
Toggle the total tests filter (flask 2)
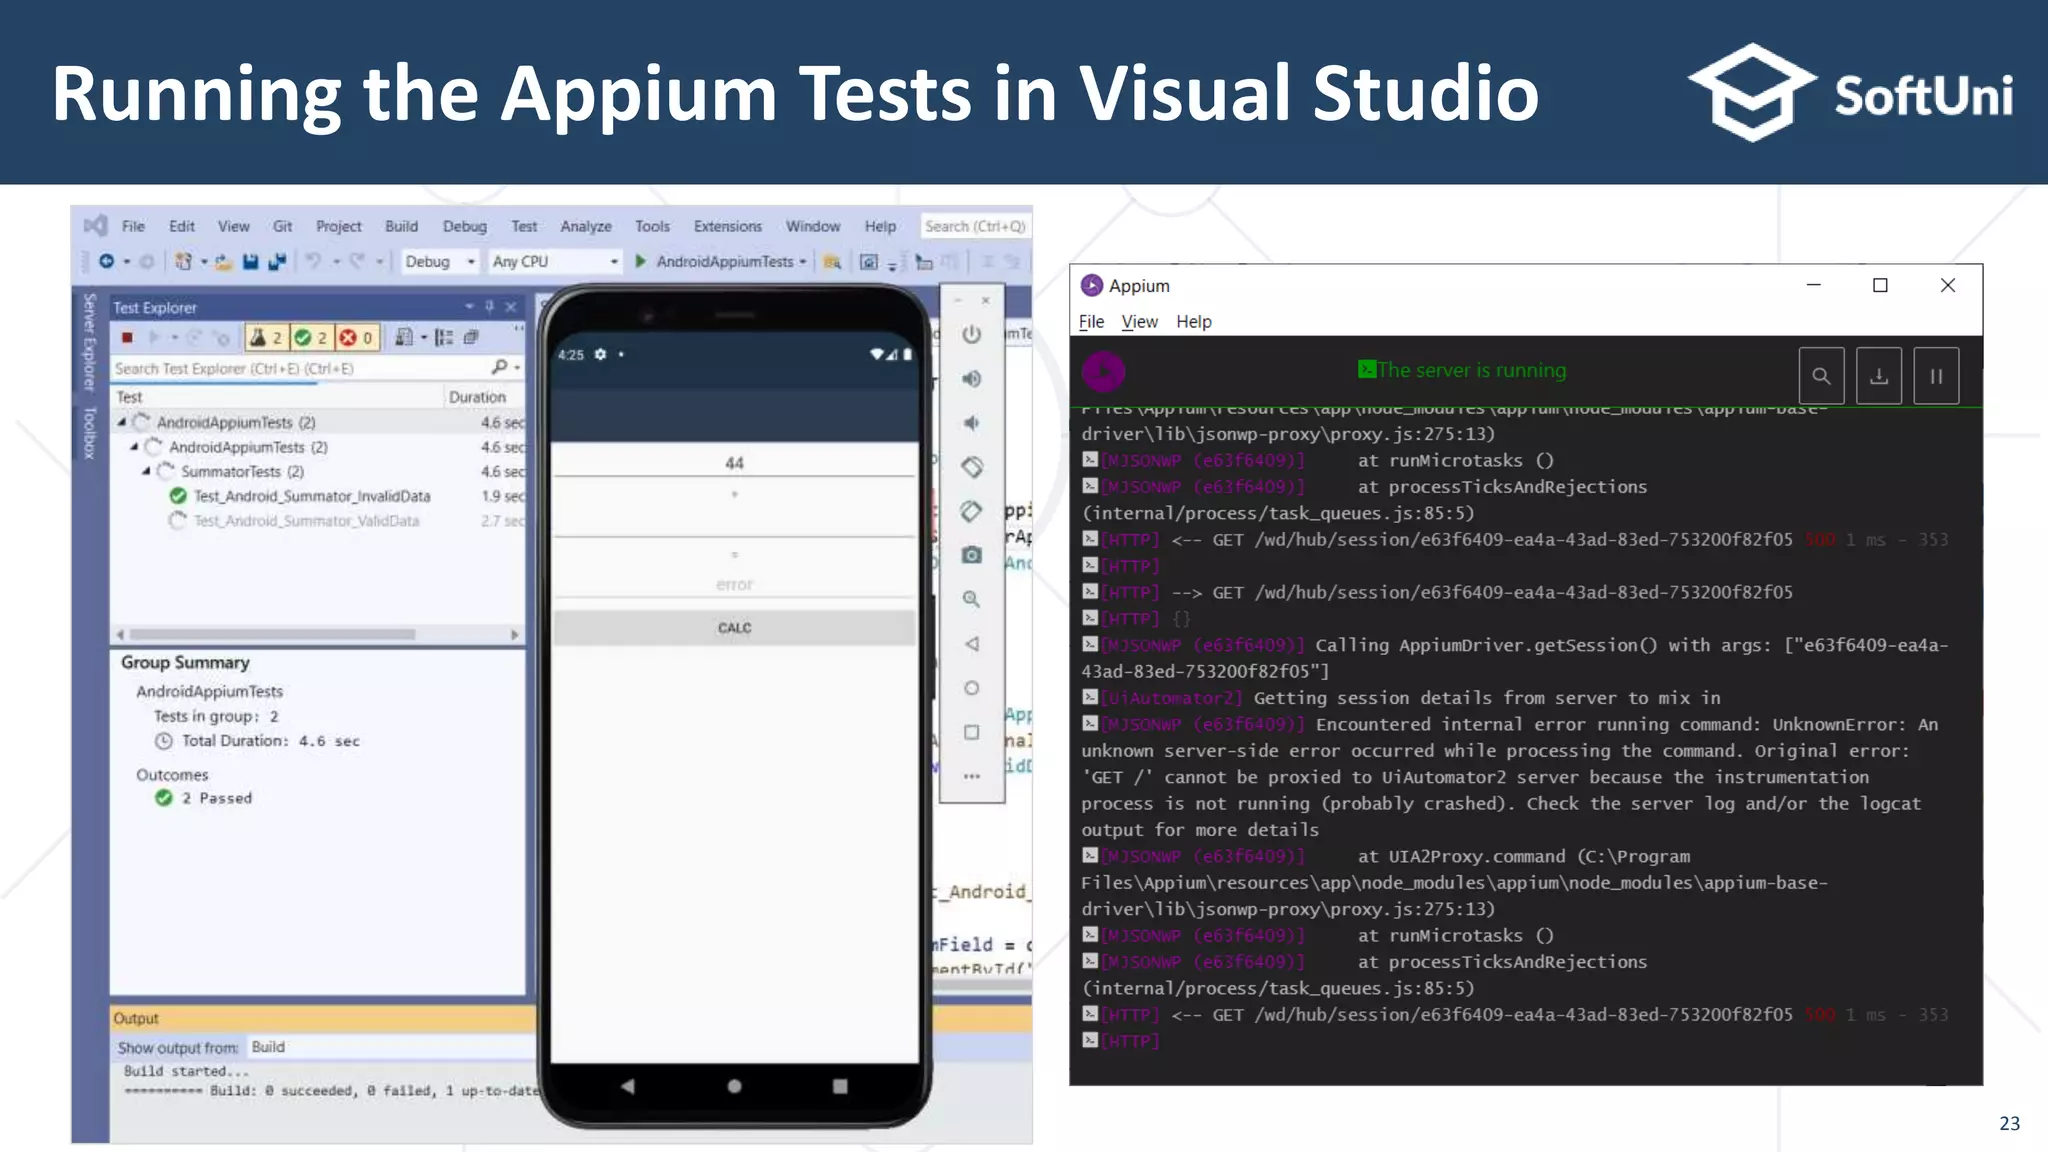[x=266, y=338]
